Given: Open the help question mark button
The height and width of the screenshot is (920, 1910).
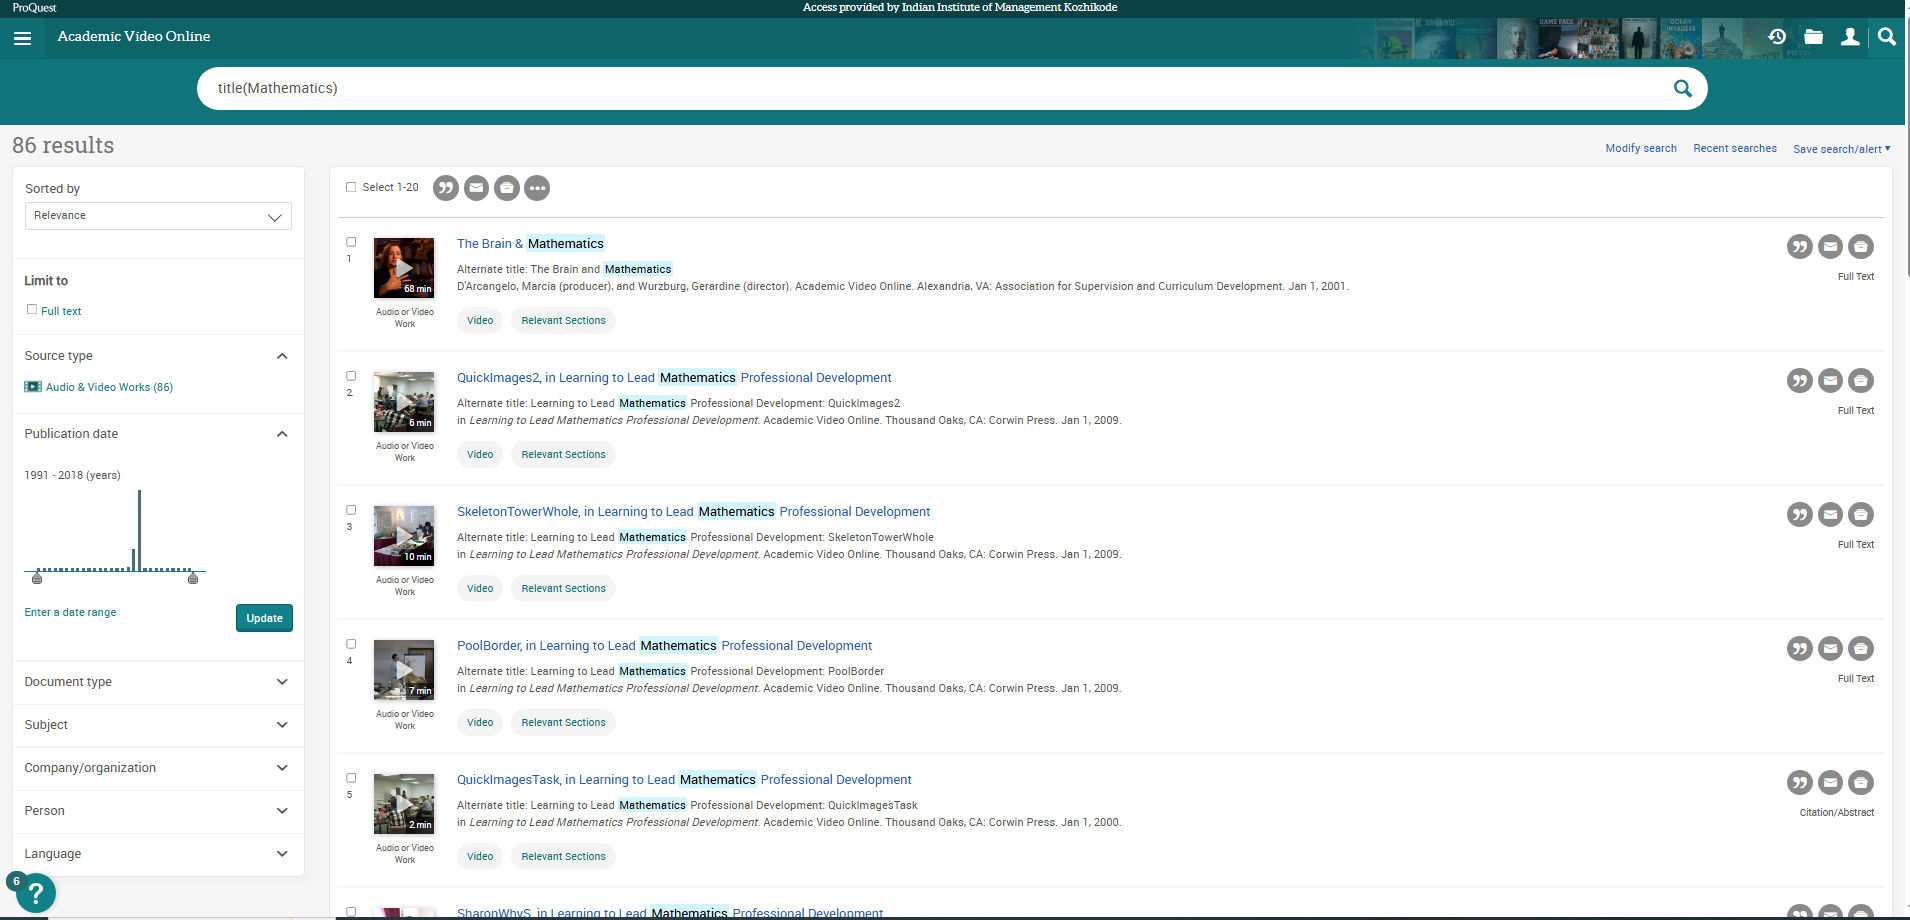Looking at the screenshot, I should (36, 892).
